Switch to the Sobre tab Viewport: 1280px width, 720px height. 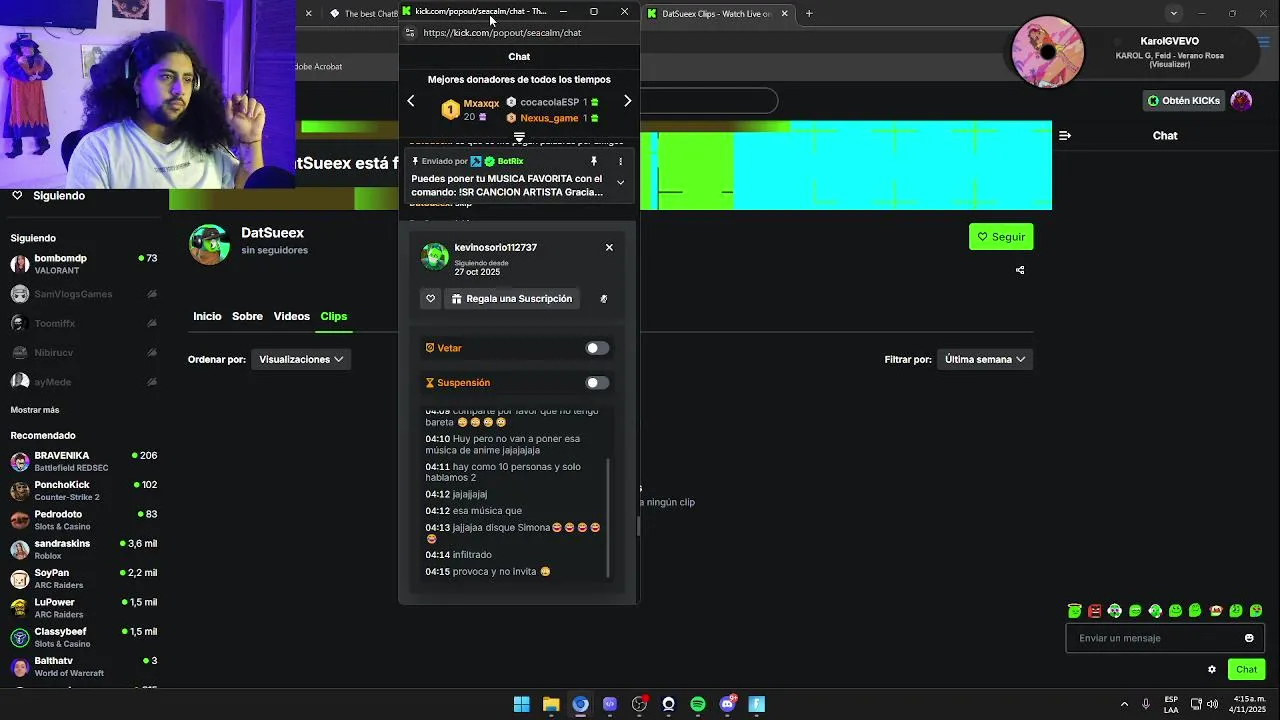pyautogui.click(x=247, y=316)
